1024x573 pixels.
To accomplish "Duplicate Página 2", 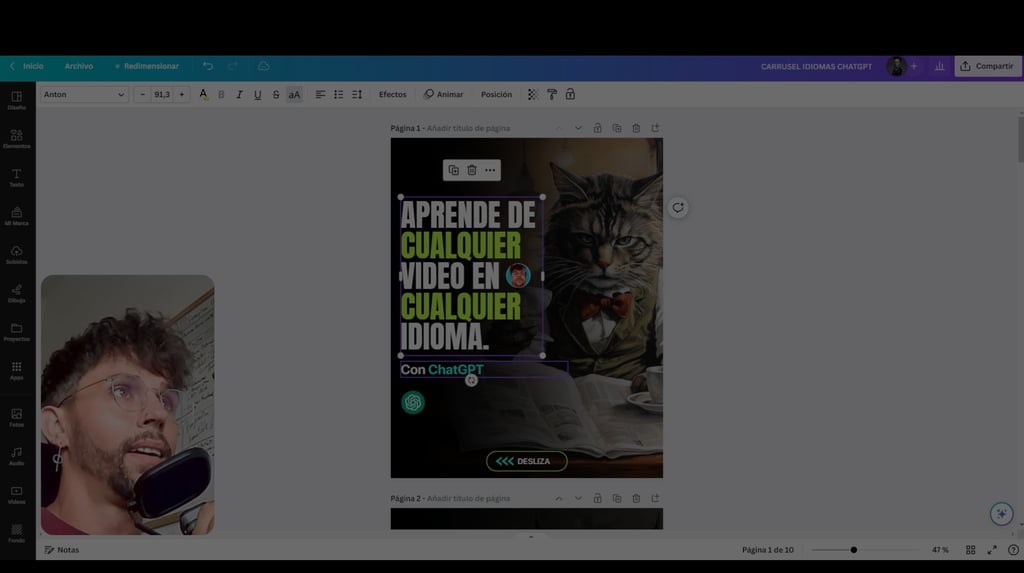I will click(616, 499).
